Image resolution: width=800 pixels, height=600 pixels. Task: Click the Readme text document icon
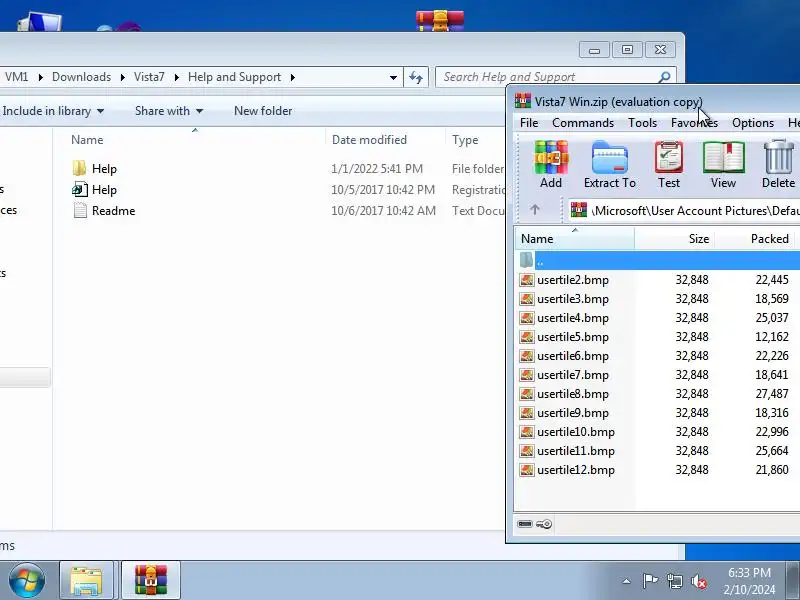tap(80, 211)
